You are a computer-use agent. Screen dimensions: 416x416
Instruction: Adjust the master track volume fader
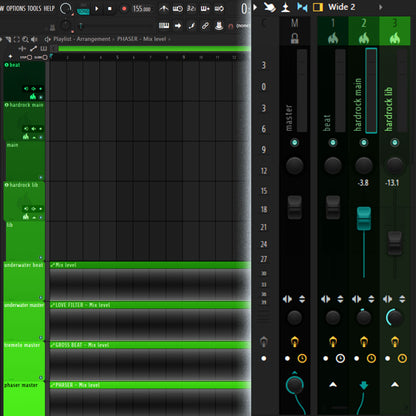tap(295, 207)
